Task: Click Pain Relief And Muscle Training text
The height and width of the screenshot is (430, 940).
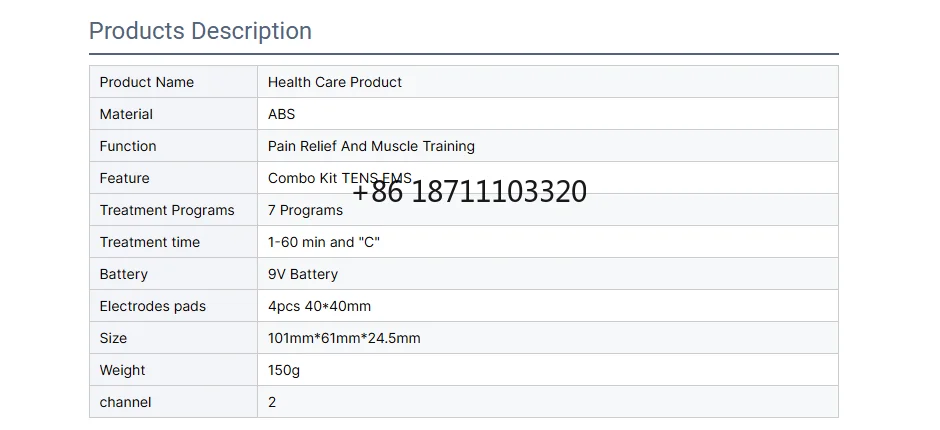Action: (371, 146)
